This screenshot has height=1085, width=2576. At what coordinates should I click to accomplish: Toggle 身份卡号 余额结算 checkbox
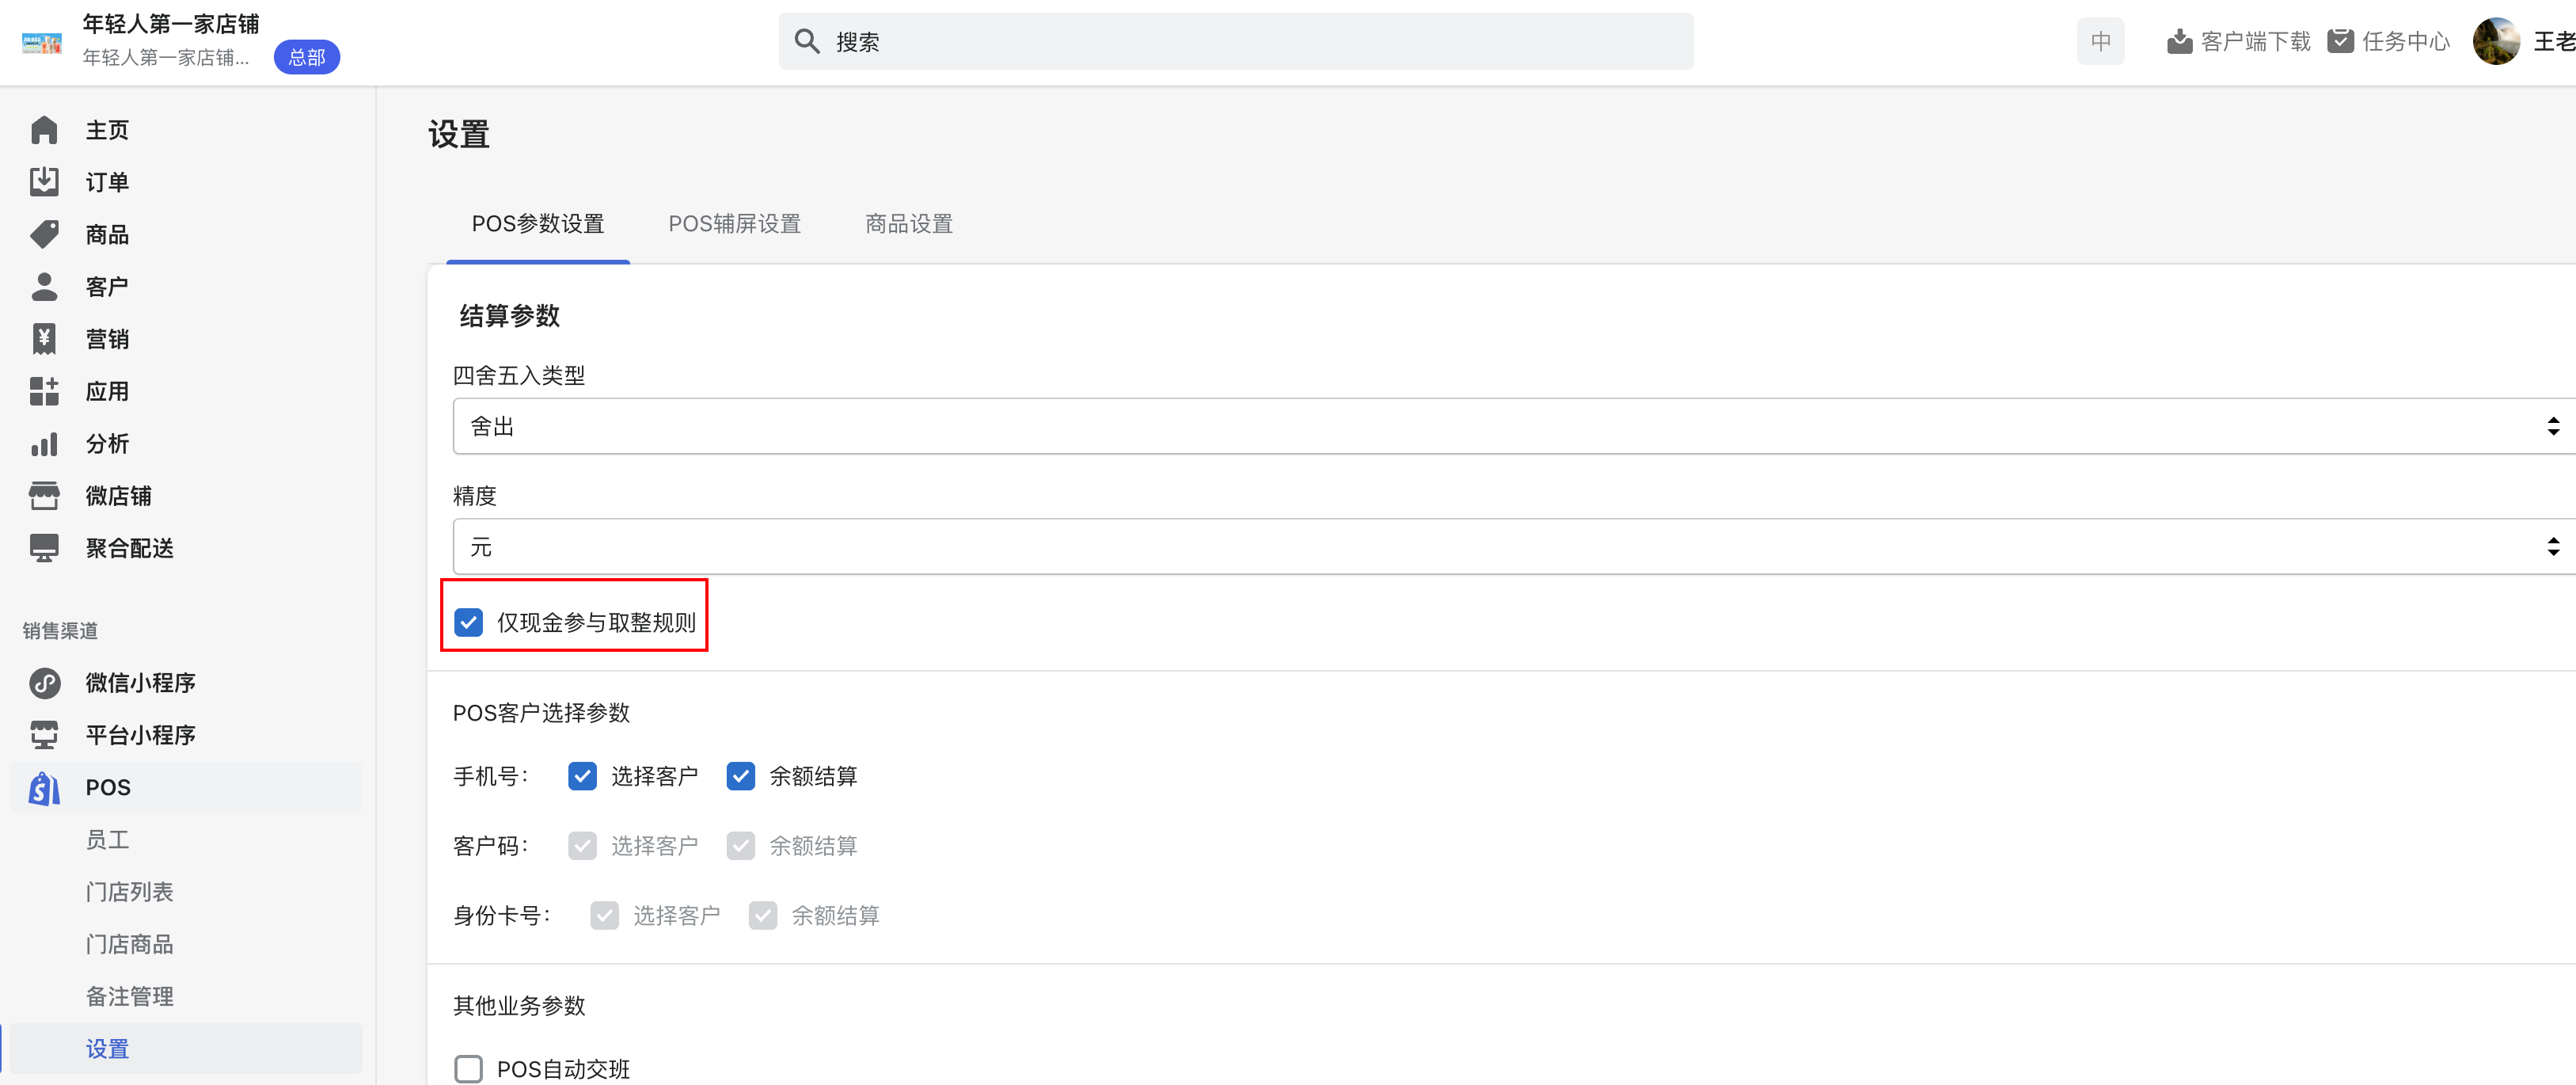click(762, 916)
